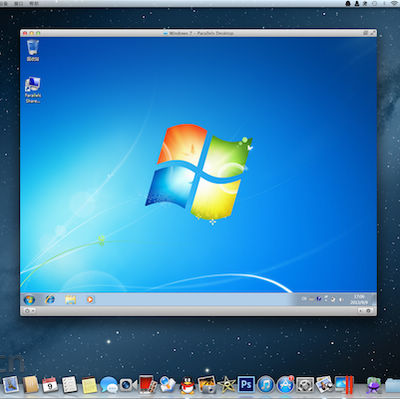This screenshot has width=400, height=399.
Task: Enter full screen via Parallels title bar arrows
Action: (372, 33)
